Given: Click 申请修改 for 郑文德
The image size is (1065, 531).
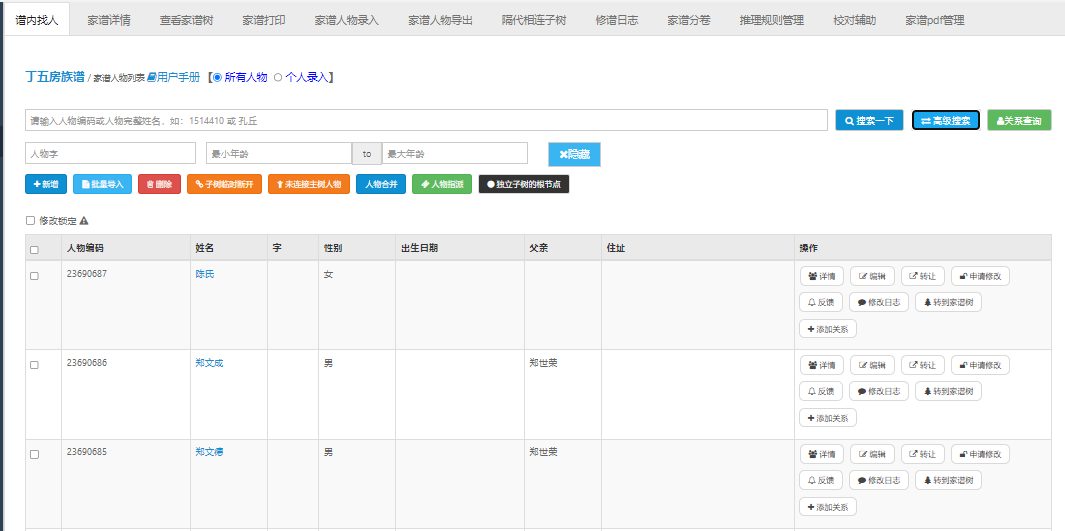Looking at the screenshot, I should (980, 454).
